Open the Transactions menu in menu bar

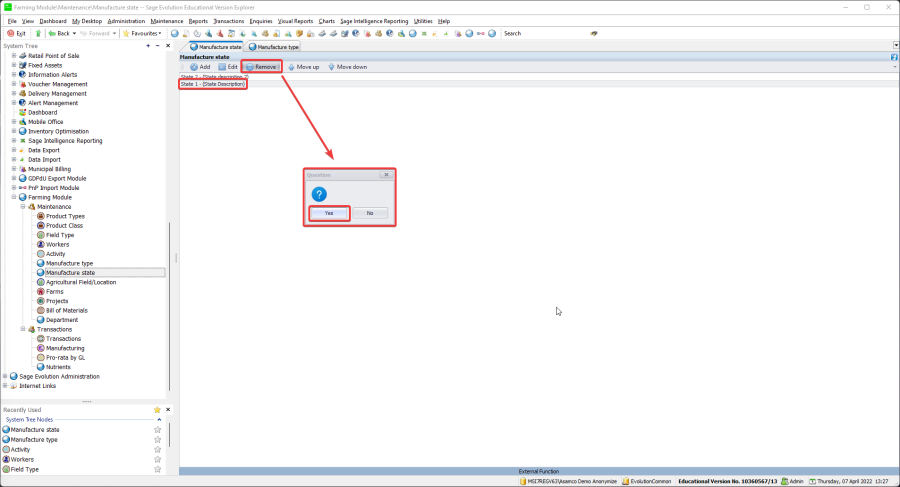pos(229,20)
